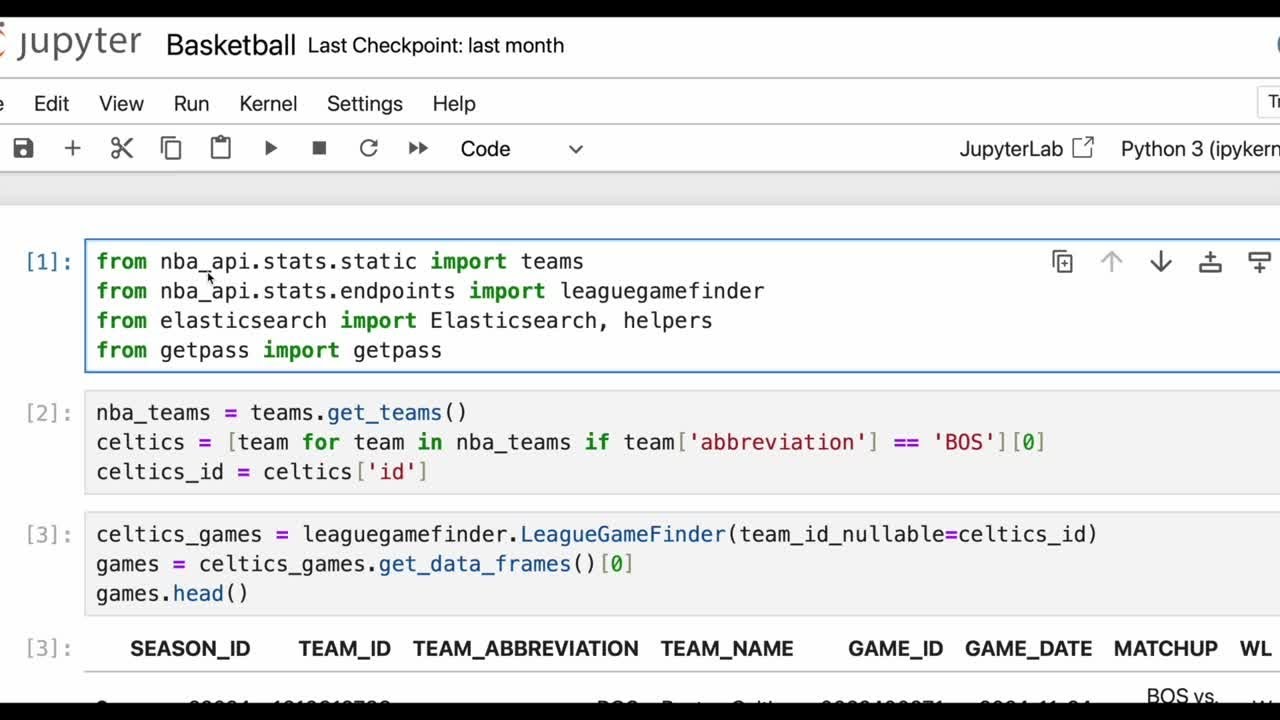
Task: Select the [1]: input prompt
Action: (48, 262)
